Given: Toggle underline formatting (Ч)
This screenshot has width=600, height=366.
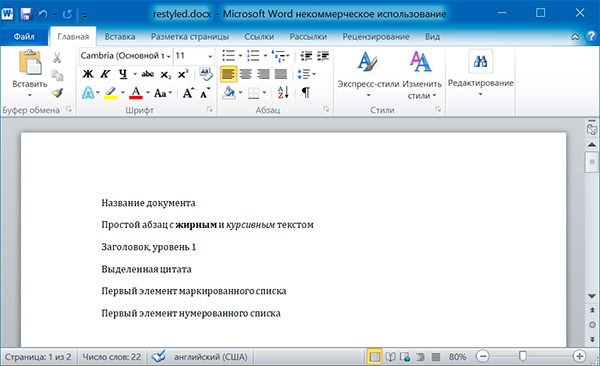Looking at the screenshot, I should point(123,74).
